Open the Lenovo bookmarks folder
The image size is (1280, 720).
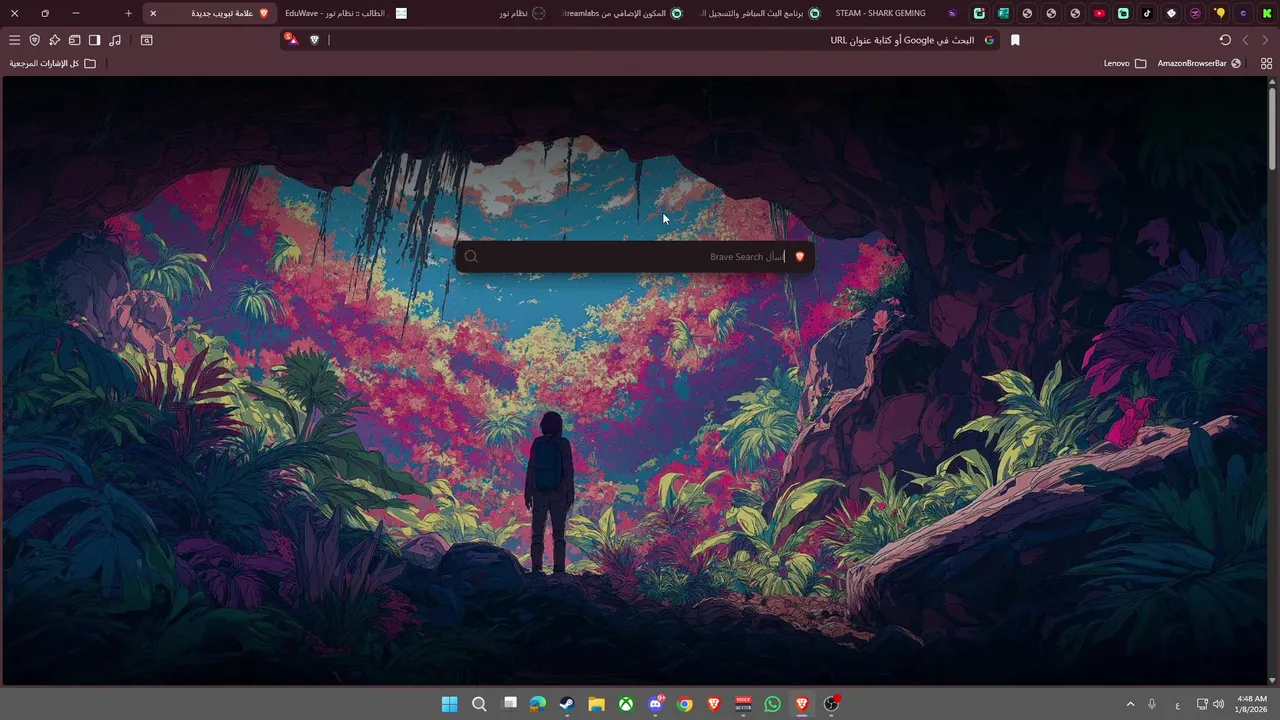click(x=1125, y=63)
